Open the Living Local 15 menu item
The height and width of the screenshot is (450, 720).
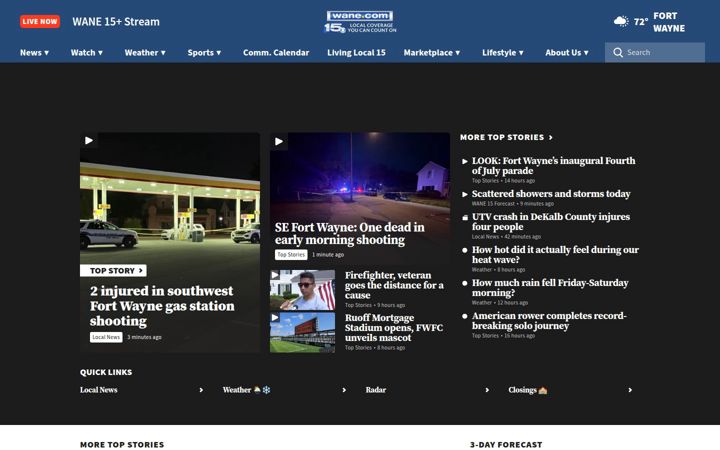coord(356,52)
